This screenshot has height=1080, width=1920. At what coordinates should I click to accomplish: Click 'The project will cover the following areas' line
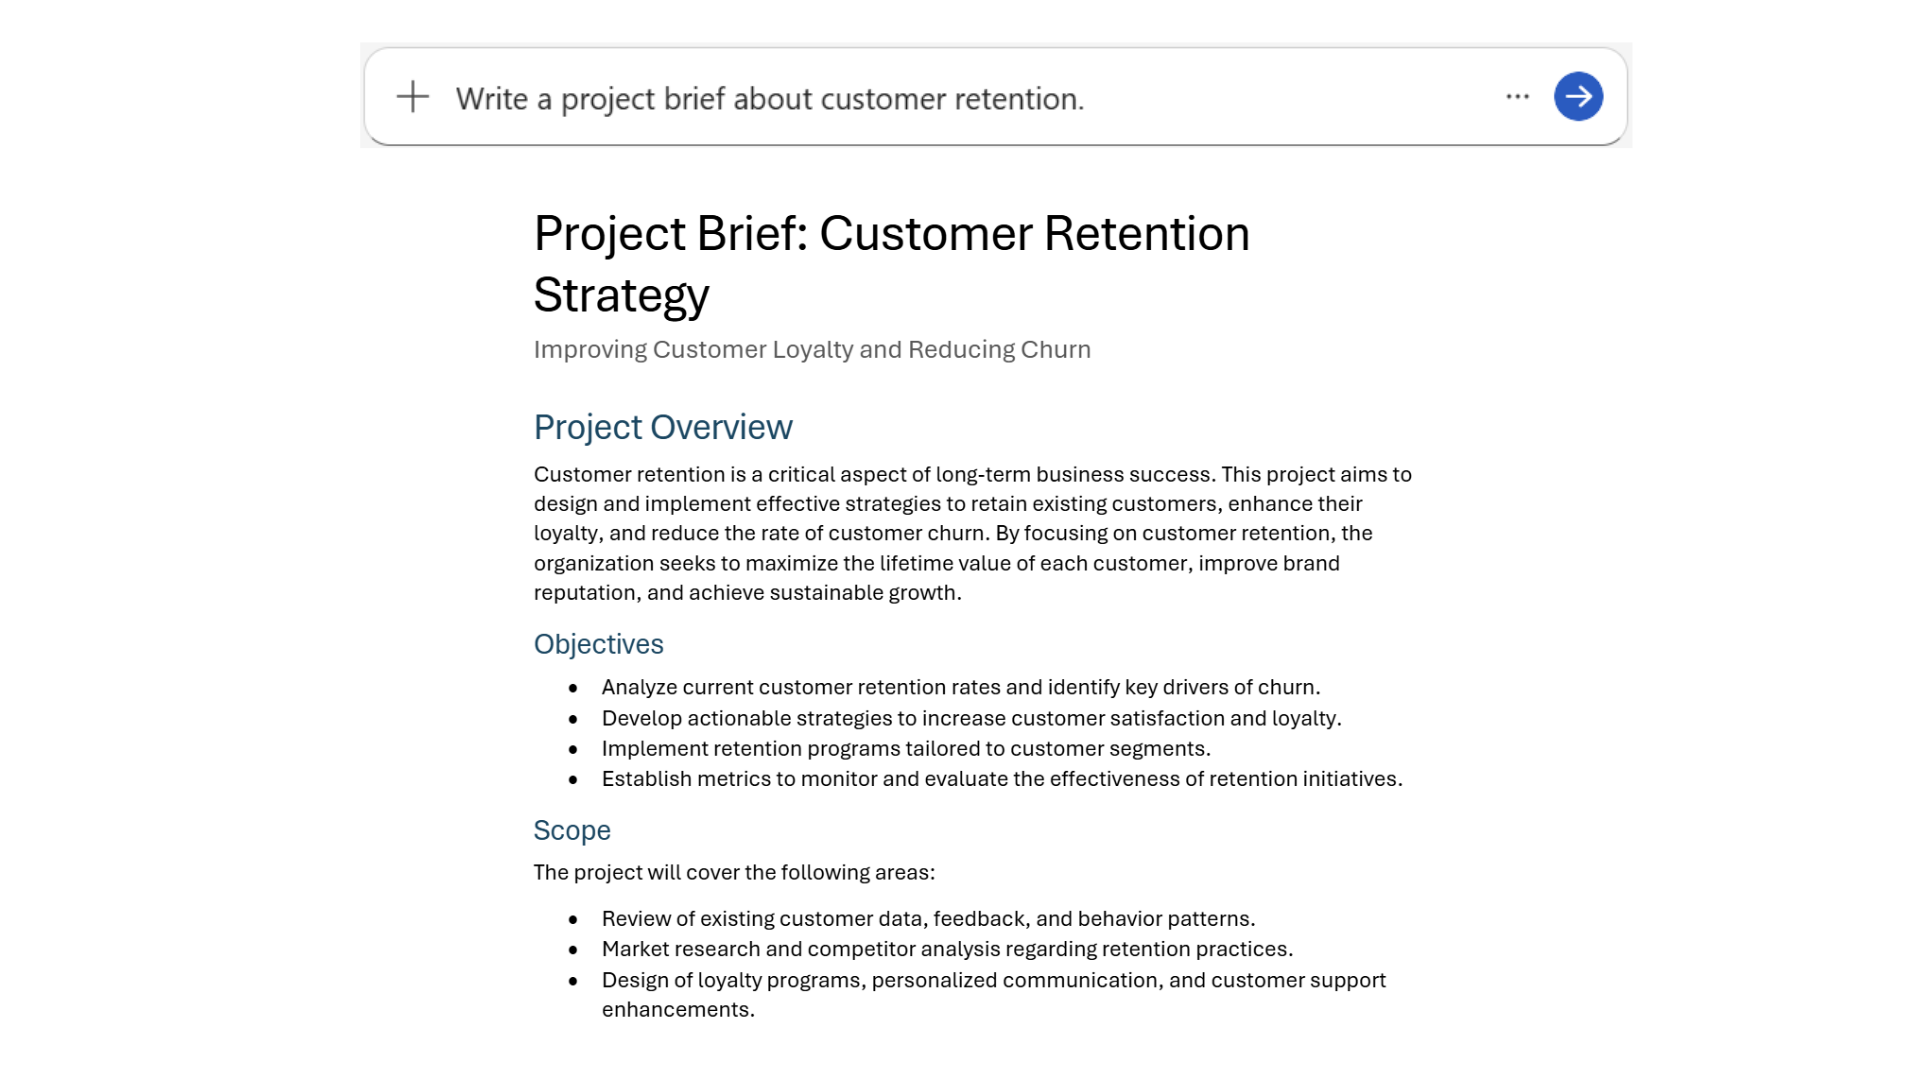[x=733, y=872]
